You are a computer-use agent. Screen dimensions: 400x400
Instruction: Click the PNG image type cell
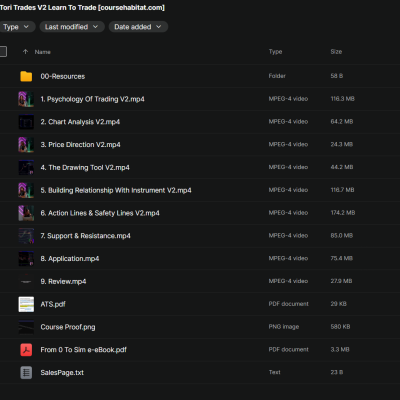(x=284, y=327)
